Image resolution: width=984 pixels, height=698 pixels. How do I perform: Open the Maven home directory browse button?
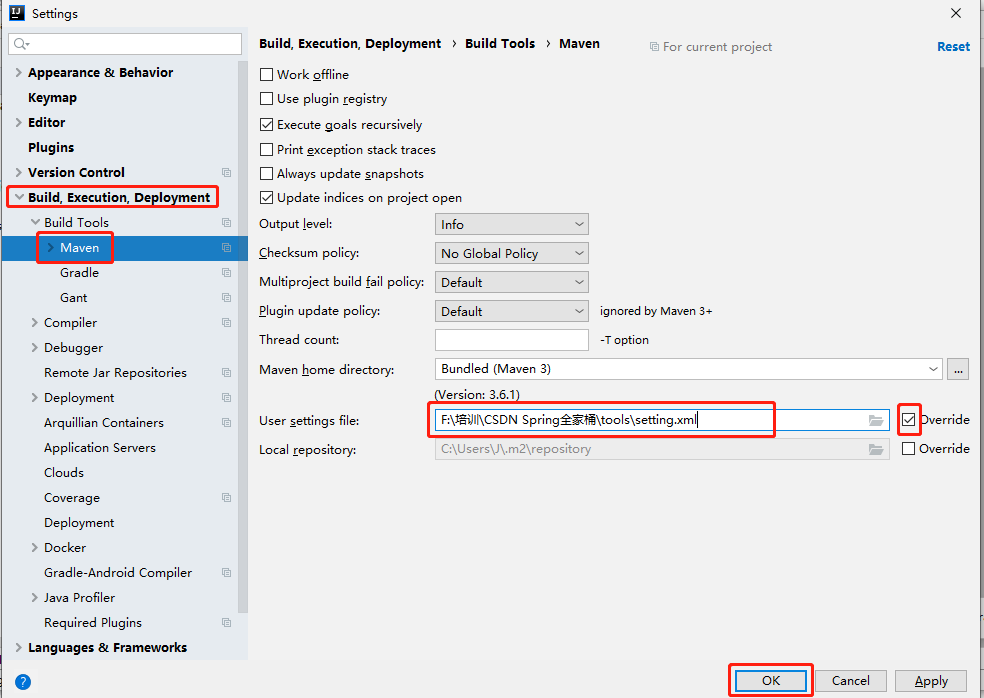[x=957, y=368]
